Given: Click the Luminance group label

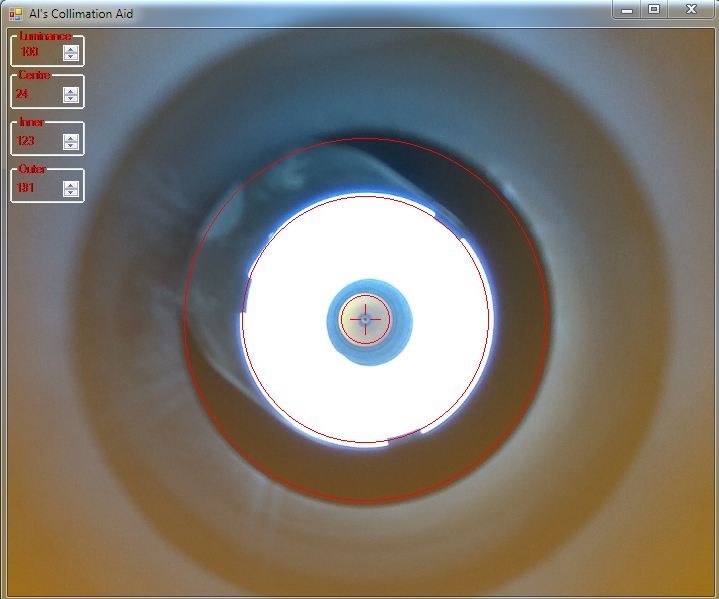Looking at the screenshot, I should tap(44, 36).
